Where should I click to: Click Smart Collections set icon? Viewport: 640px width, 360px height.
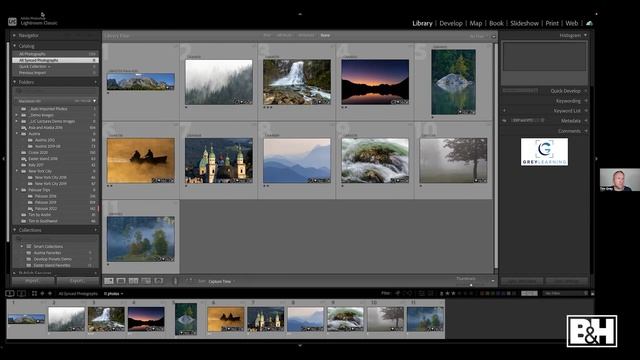click(29, 247)
